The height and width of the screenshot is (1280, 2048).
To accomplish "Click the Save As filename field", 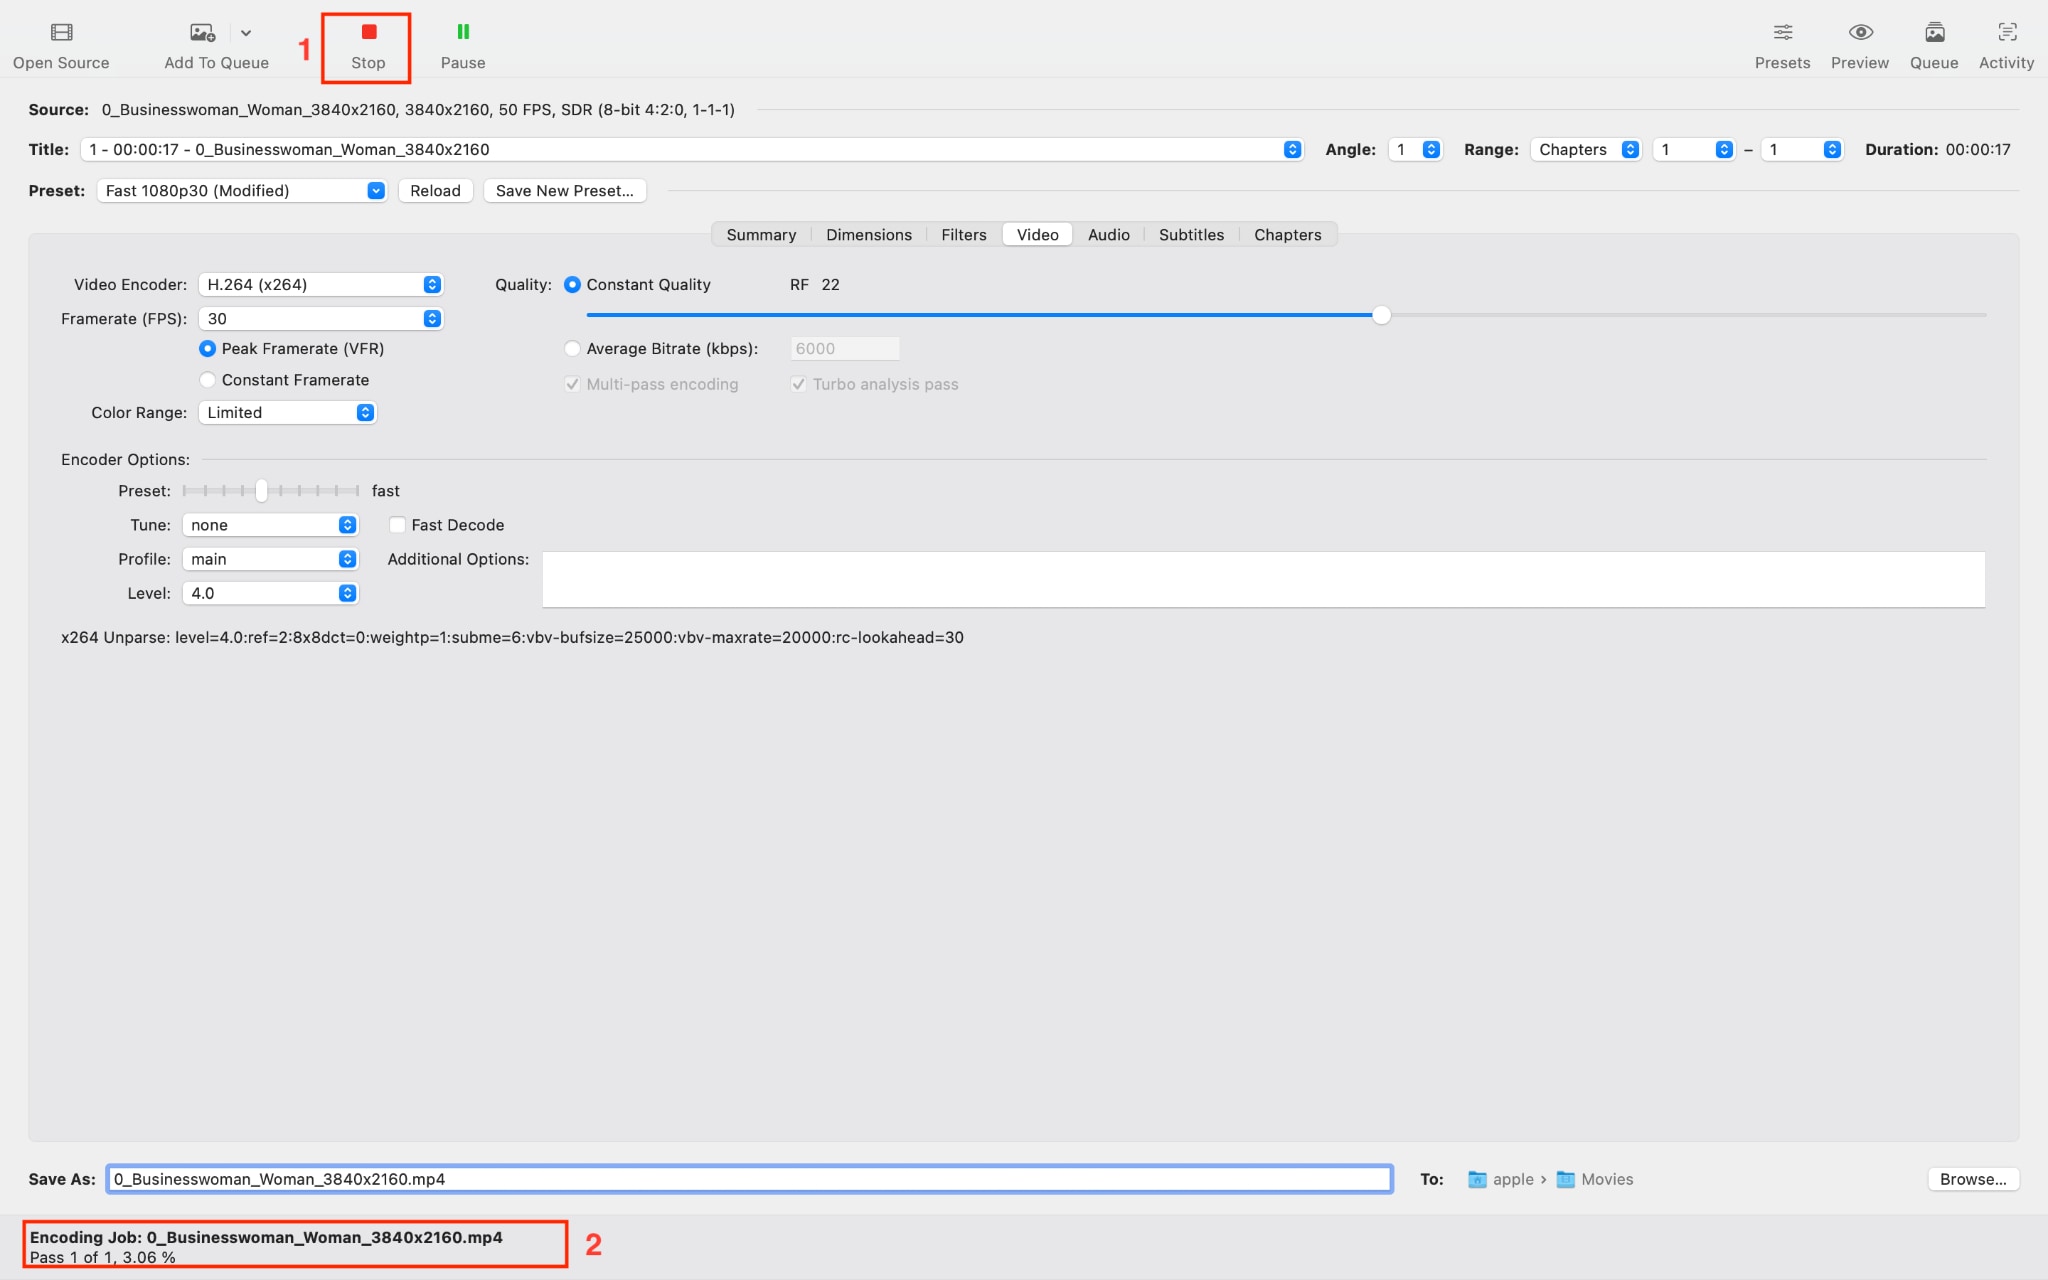I will point(748,1178).
